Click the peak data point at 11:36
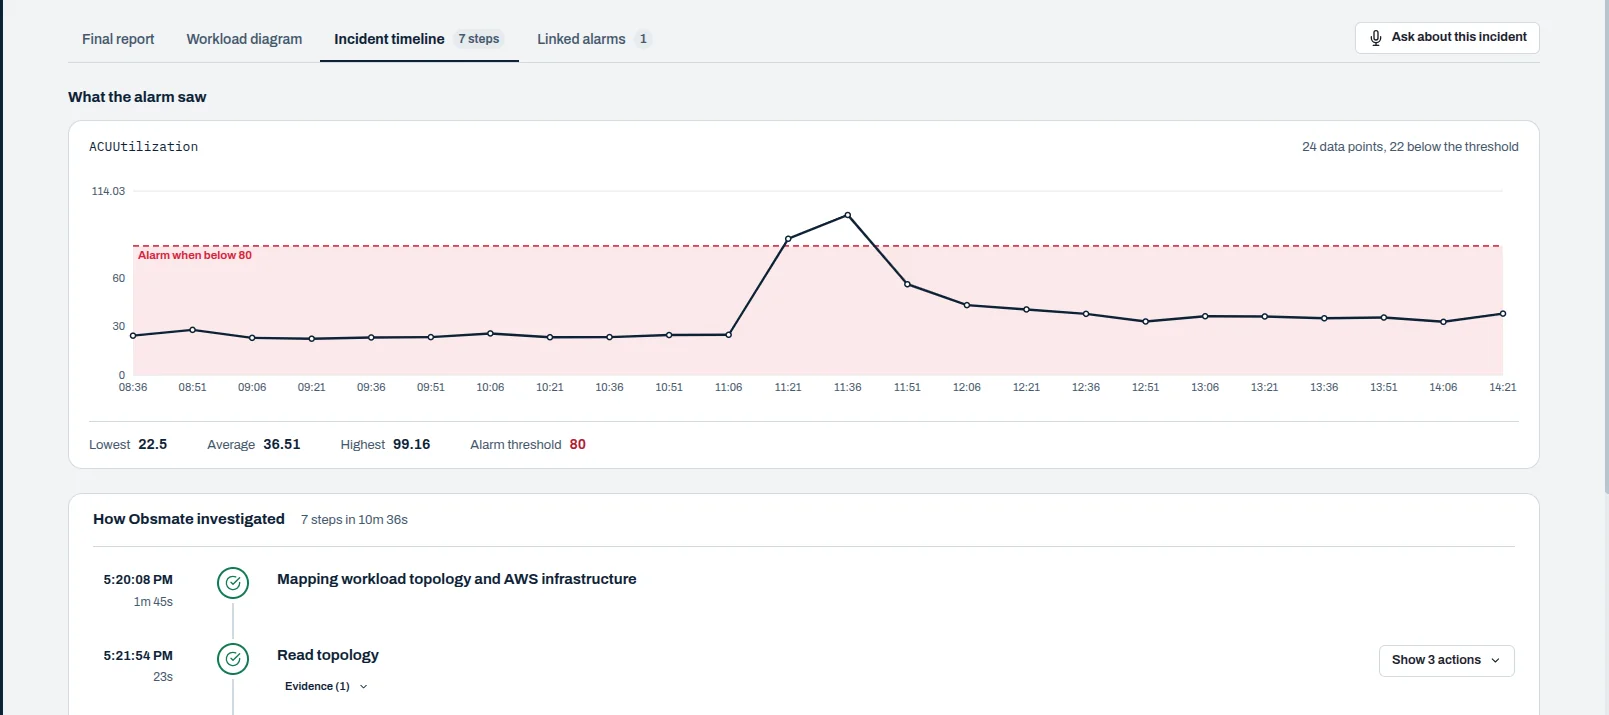The height and width of the screenshot is (715, 1609). 848,215
